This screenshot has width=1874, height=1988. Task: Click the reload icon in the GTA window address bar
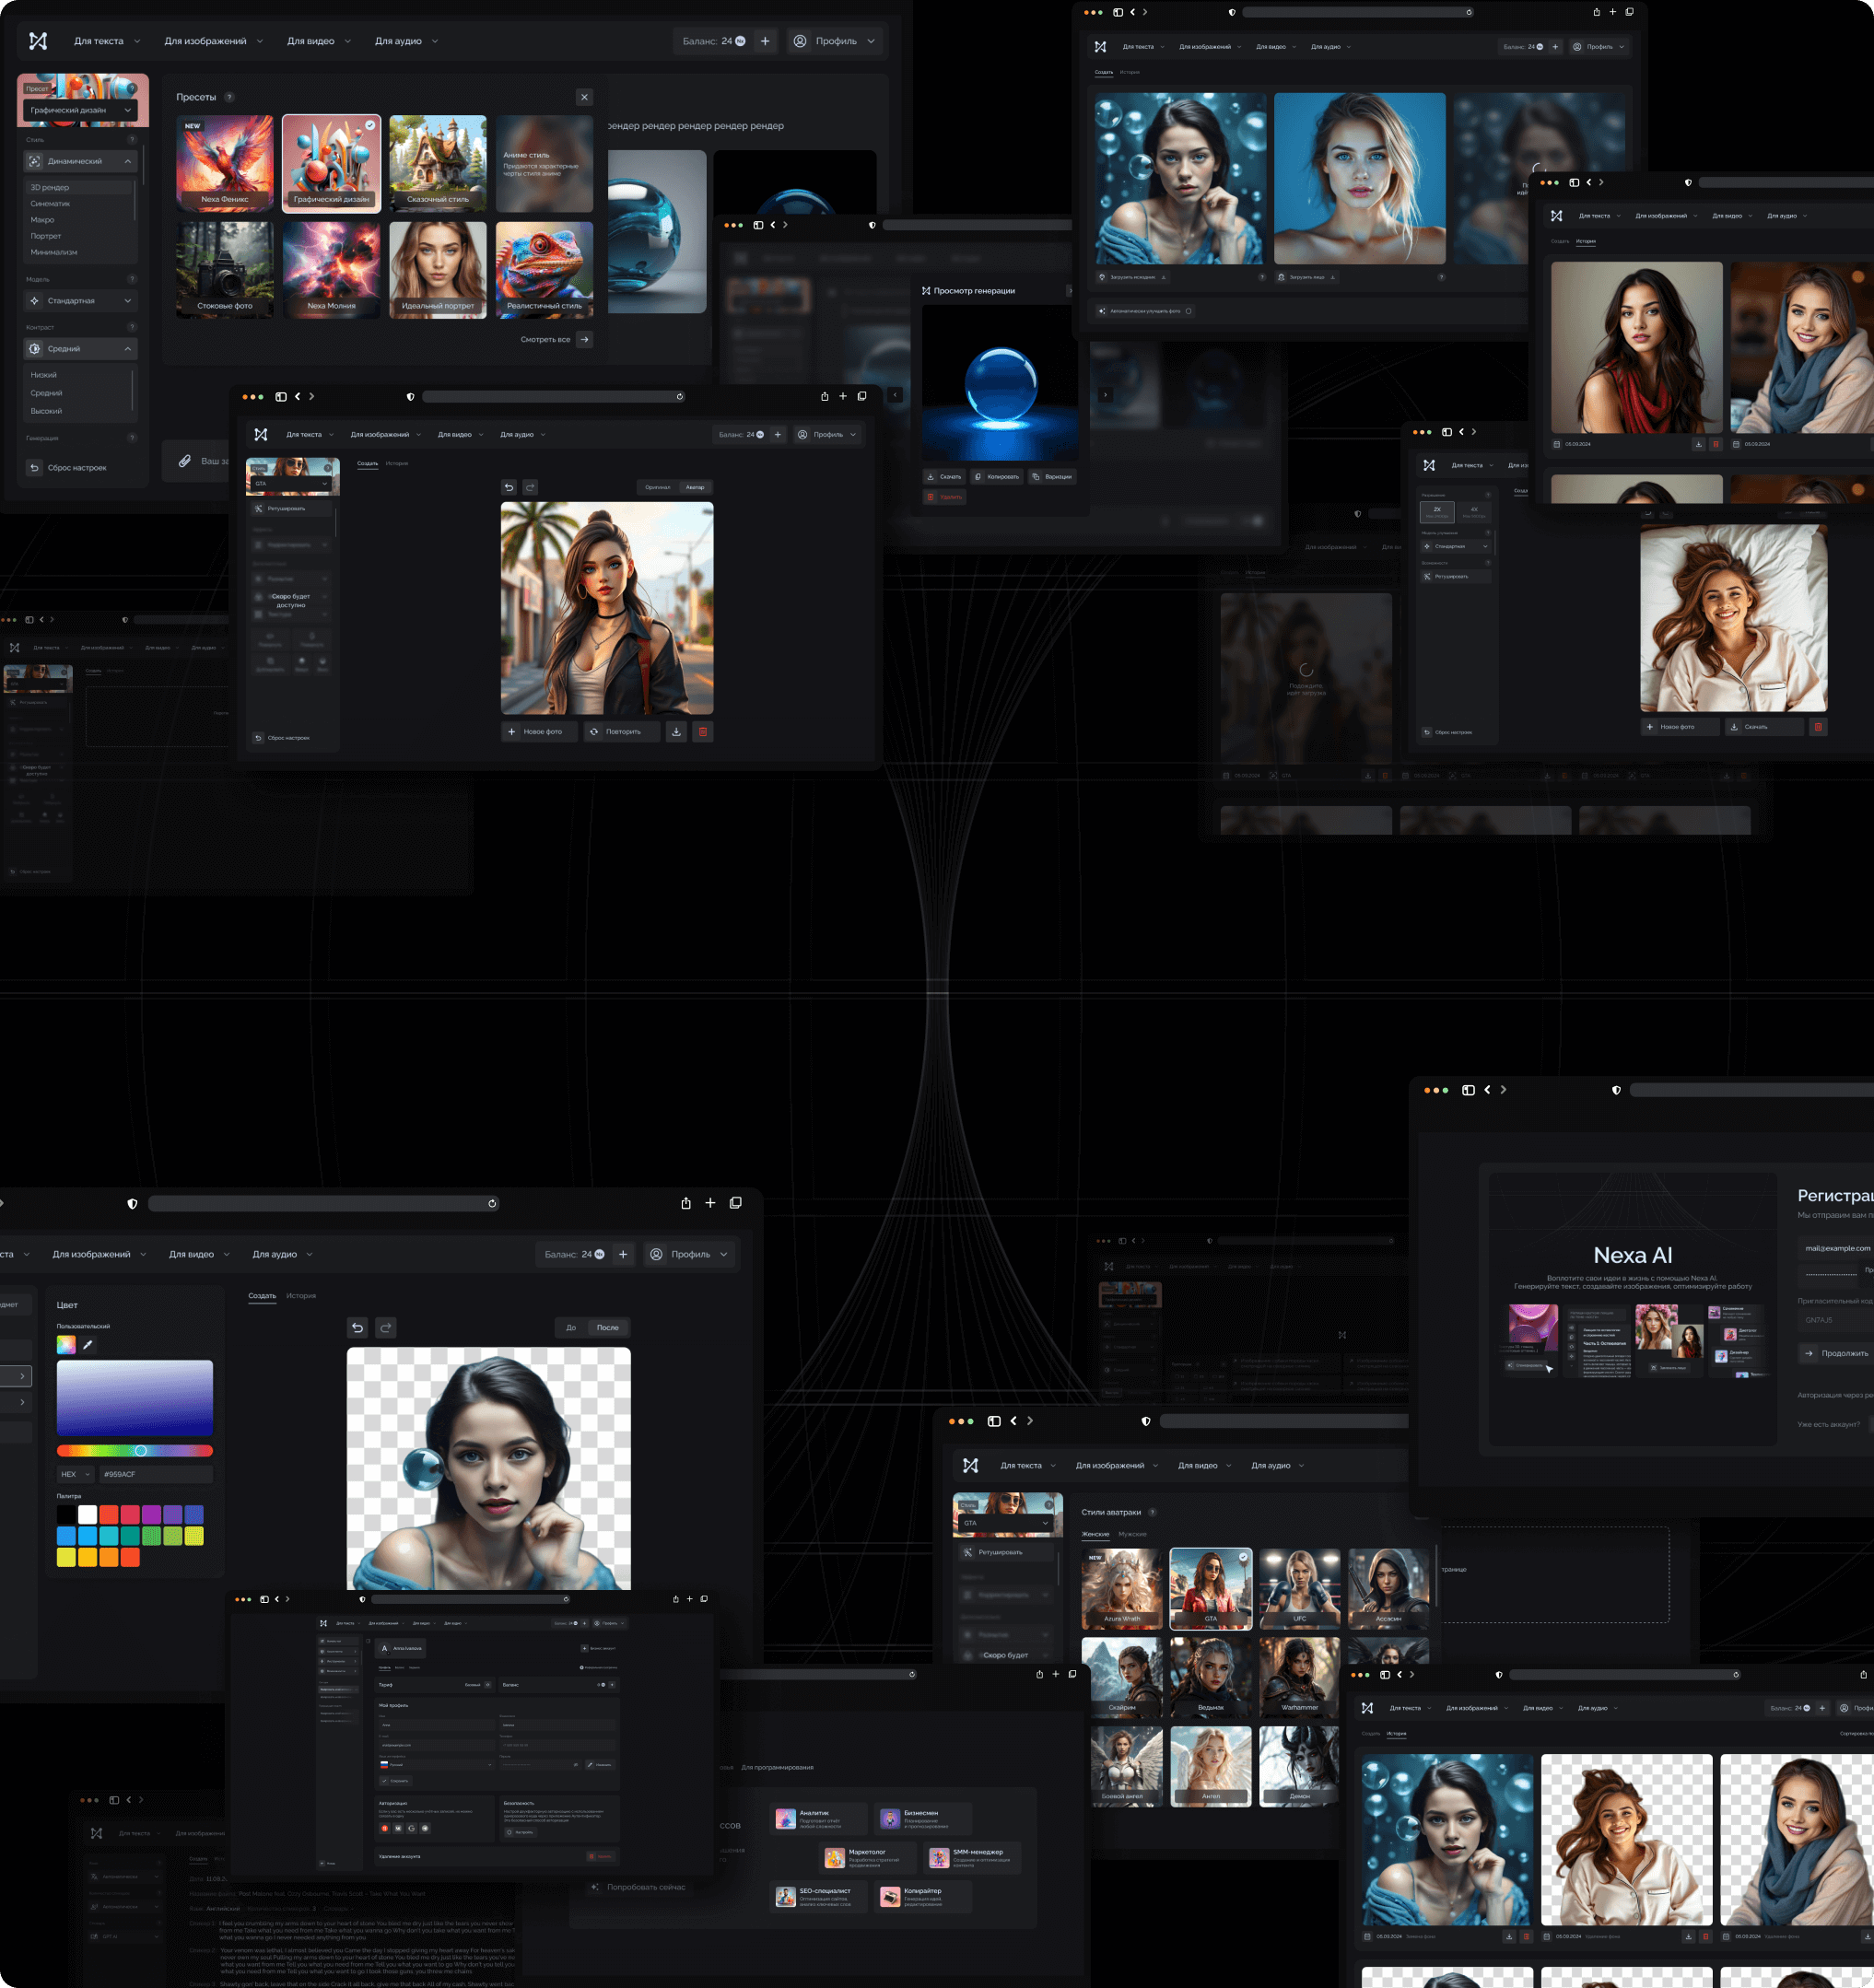coord(680,397)
